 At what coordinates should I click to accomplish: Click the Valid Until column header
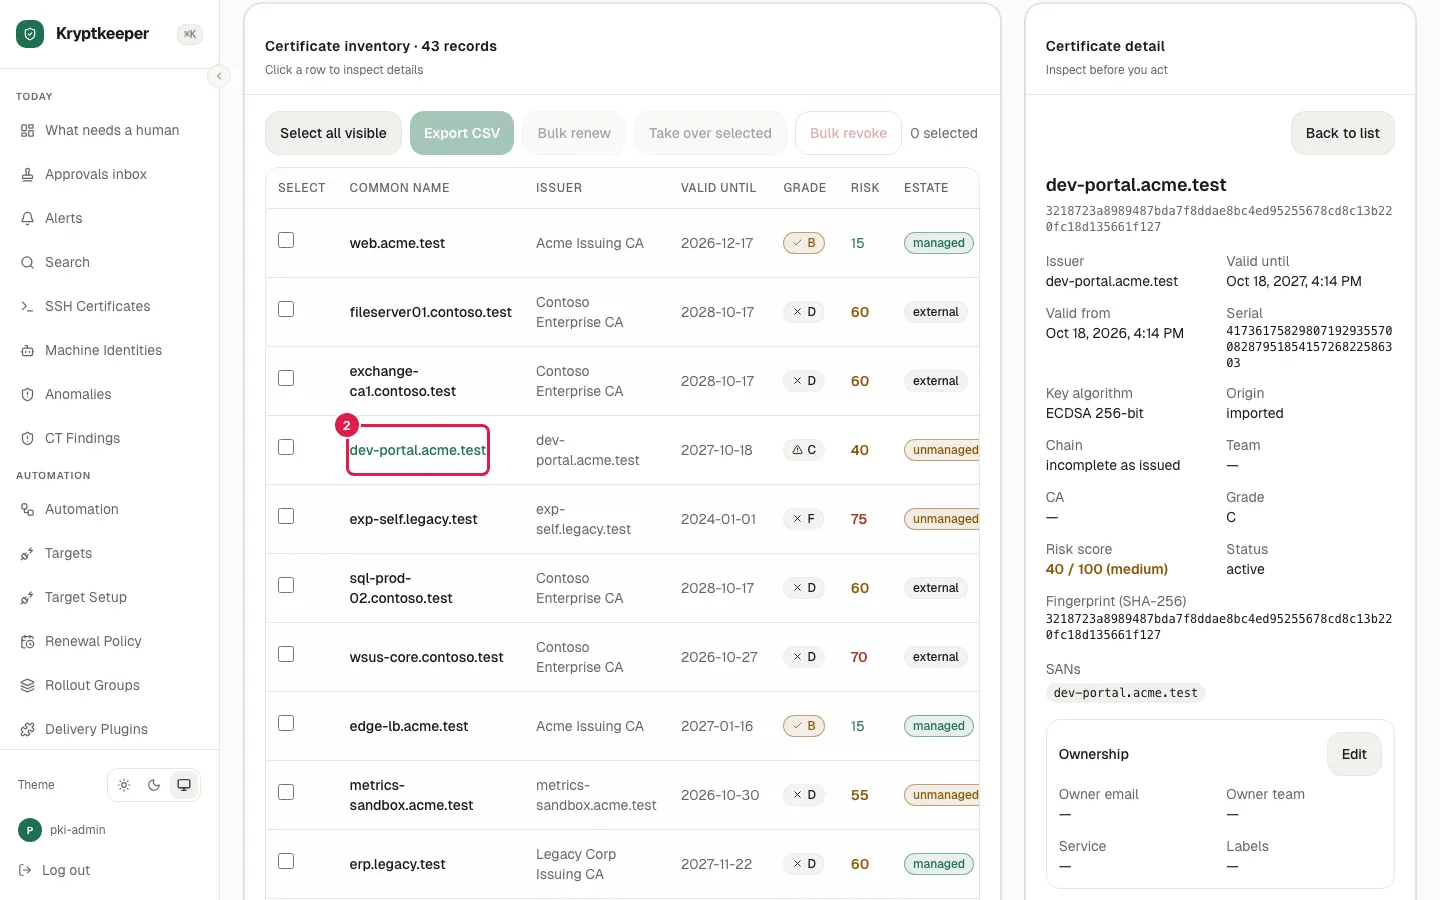coord(718,188)
